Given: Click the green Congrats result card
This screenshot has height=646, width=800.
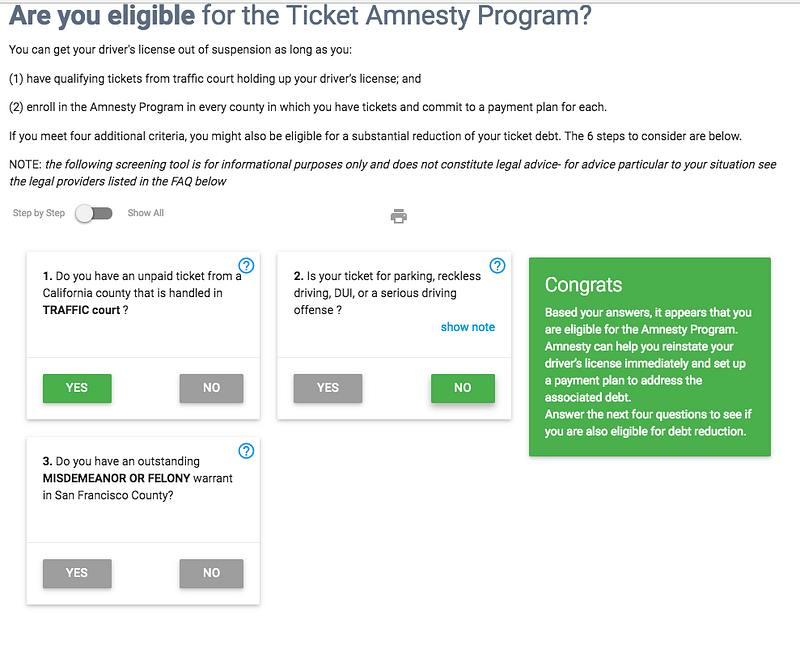Looking at the screenshot, I should pyautogui.click(x=649, y=357).
